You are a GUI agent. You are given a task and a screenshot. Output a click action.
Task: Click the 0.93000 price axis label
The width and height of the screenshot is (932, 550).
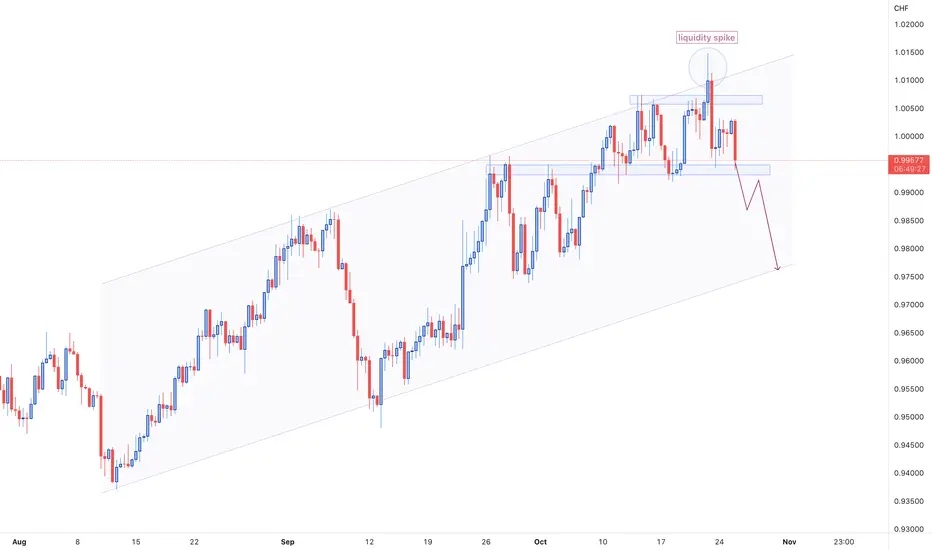[x=909, y=529]
